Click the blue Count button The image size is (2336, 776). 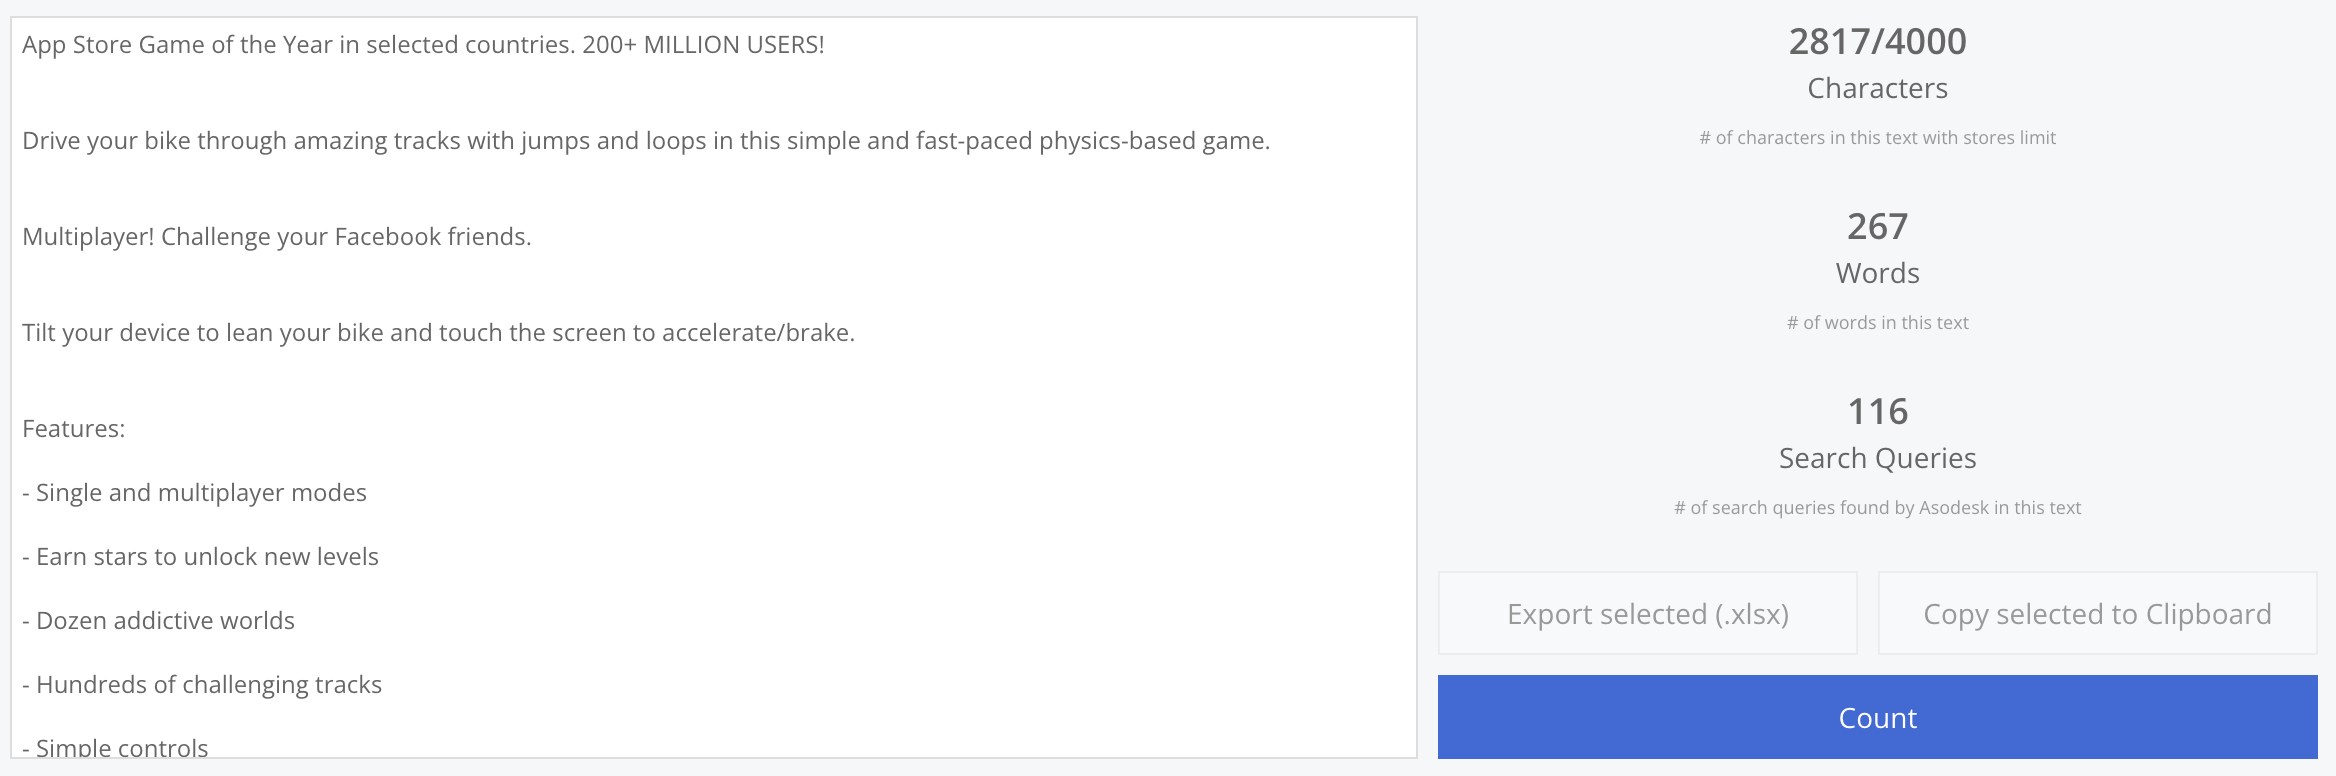pyautogui.click(x=1877, y=717)
